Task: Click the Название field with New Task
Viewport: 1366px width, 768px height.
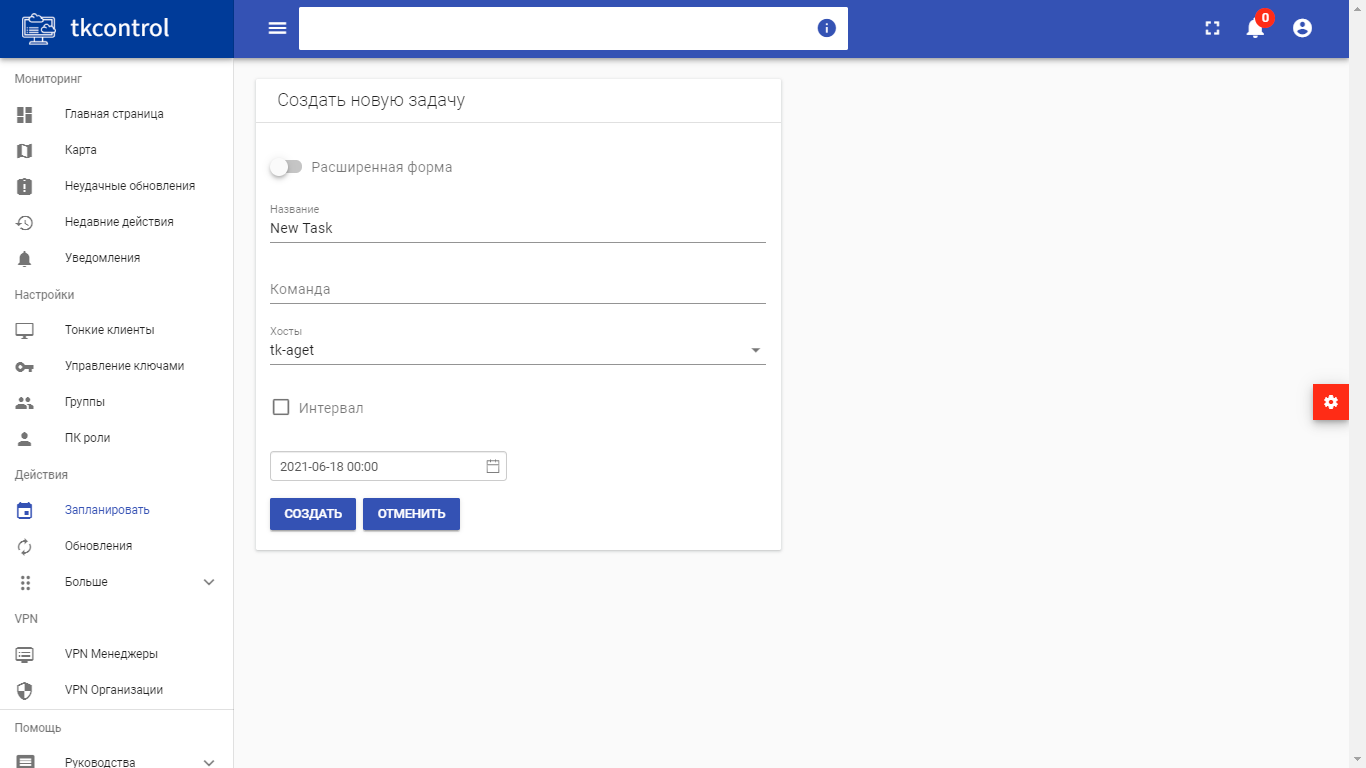Action: tap(517, 228)
